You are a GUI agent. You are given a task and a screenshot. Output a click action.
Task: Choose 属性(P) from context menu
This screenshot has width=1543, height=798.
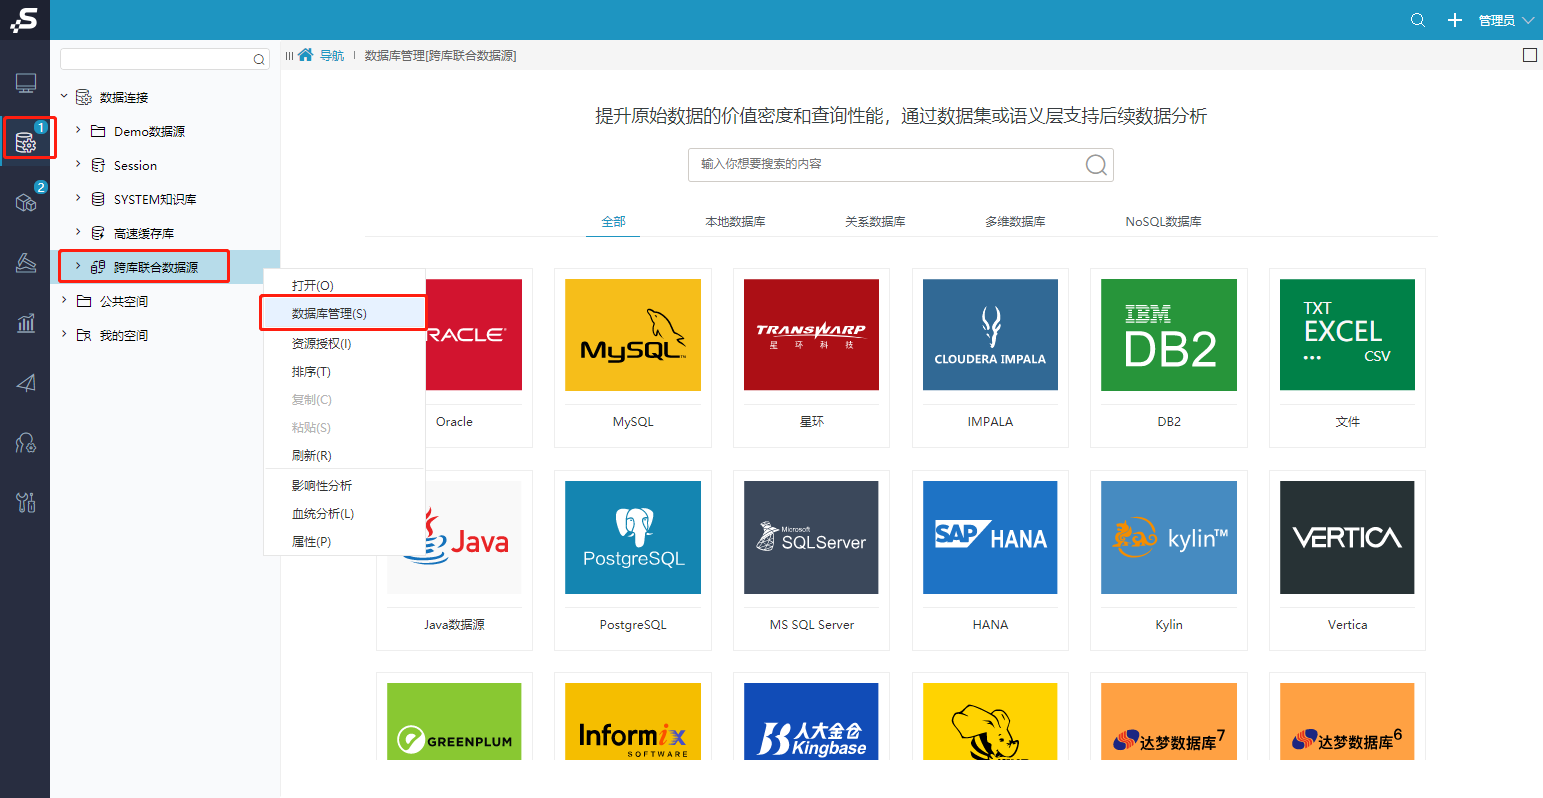344,542
